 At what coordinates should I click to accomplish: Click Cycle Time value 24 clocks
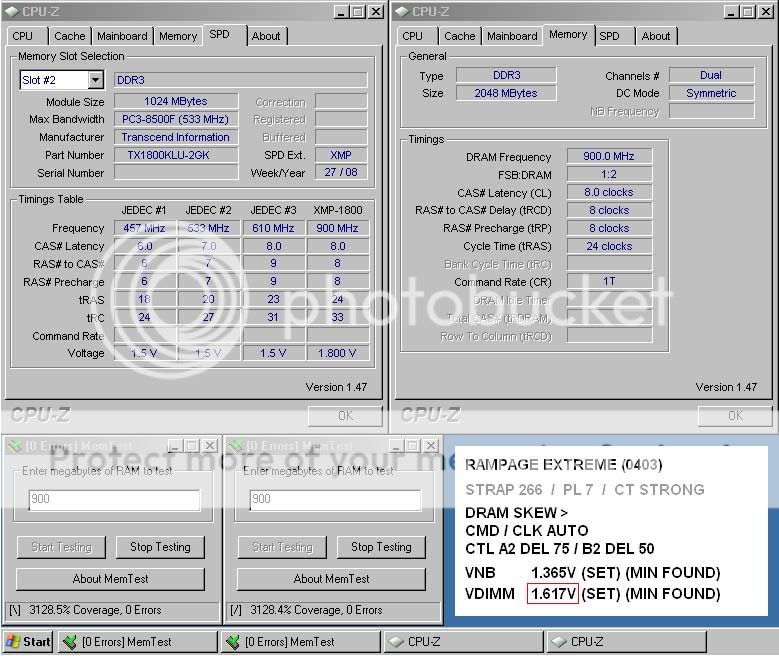[x=609, y=246]
